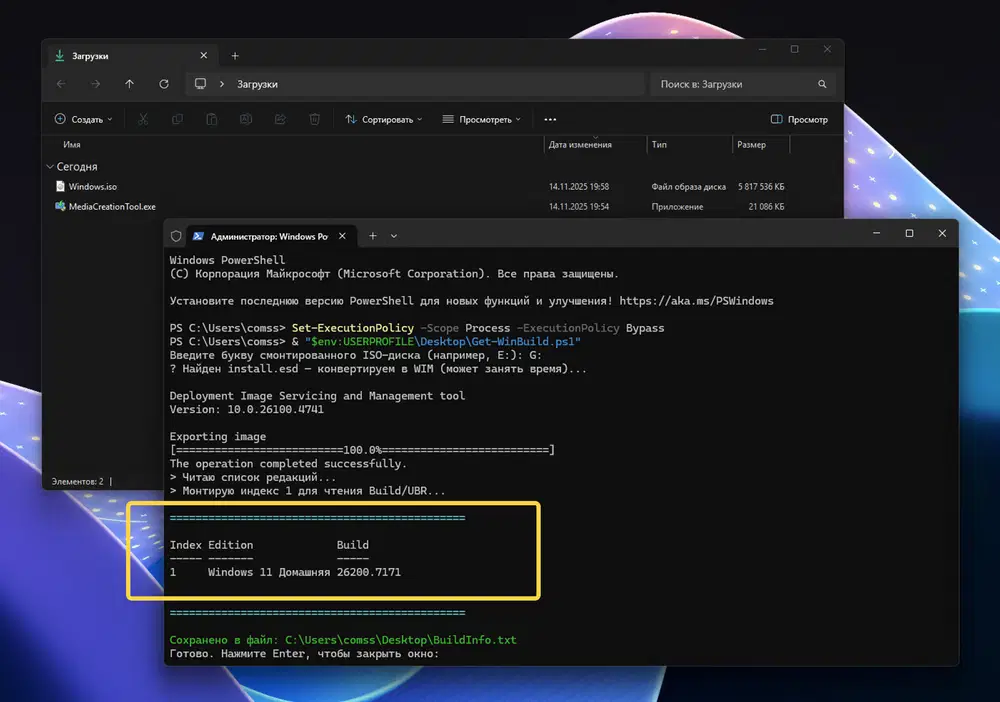Click the Share icon in Explorer toolbar
This screenshot has width=1000, height=702.
(x=280, y=119)
